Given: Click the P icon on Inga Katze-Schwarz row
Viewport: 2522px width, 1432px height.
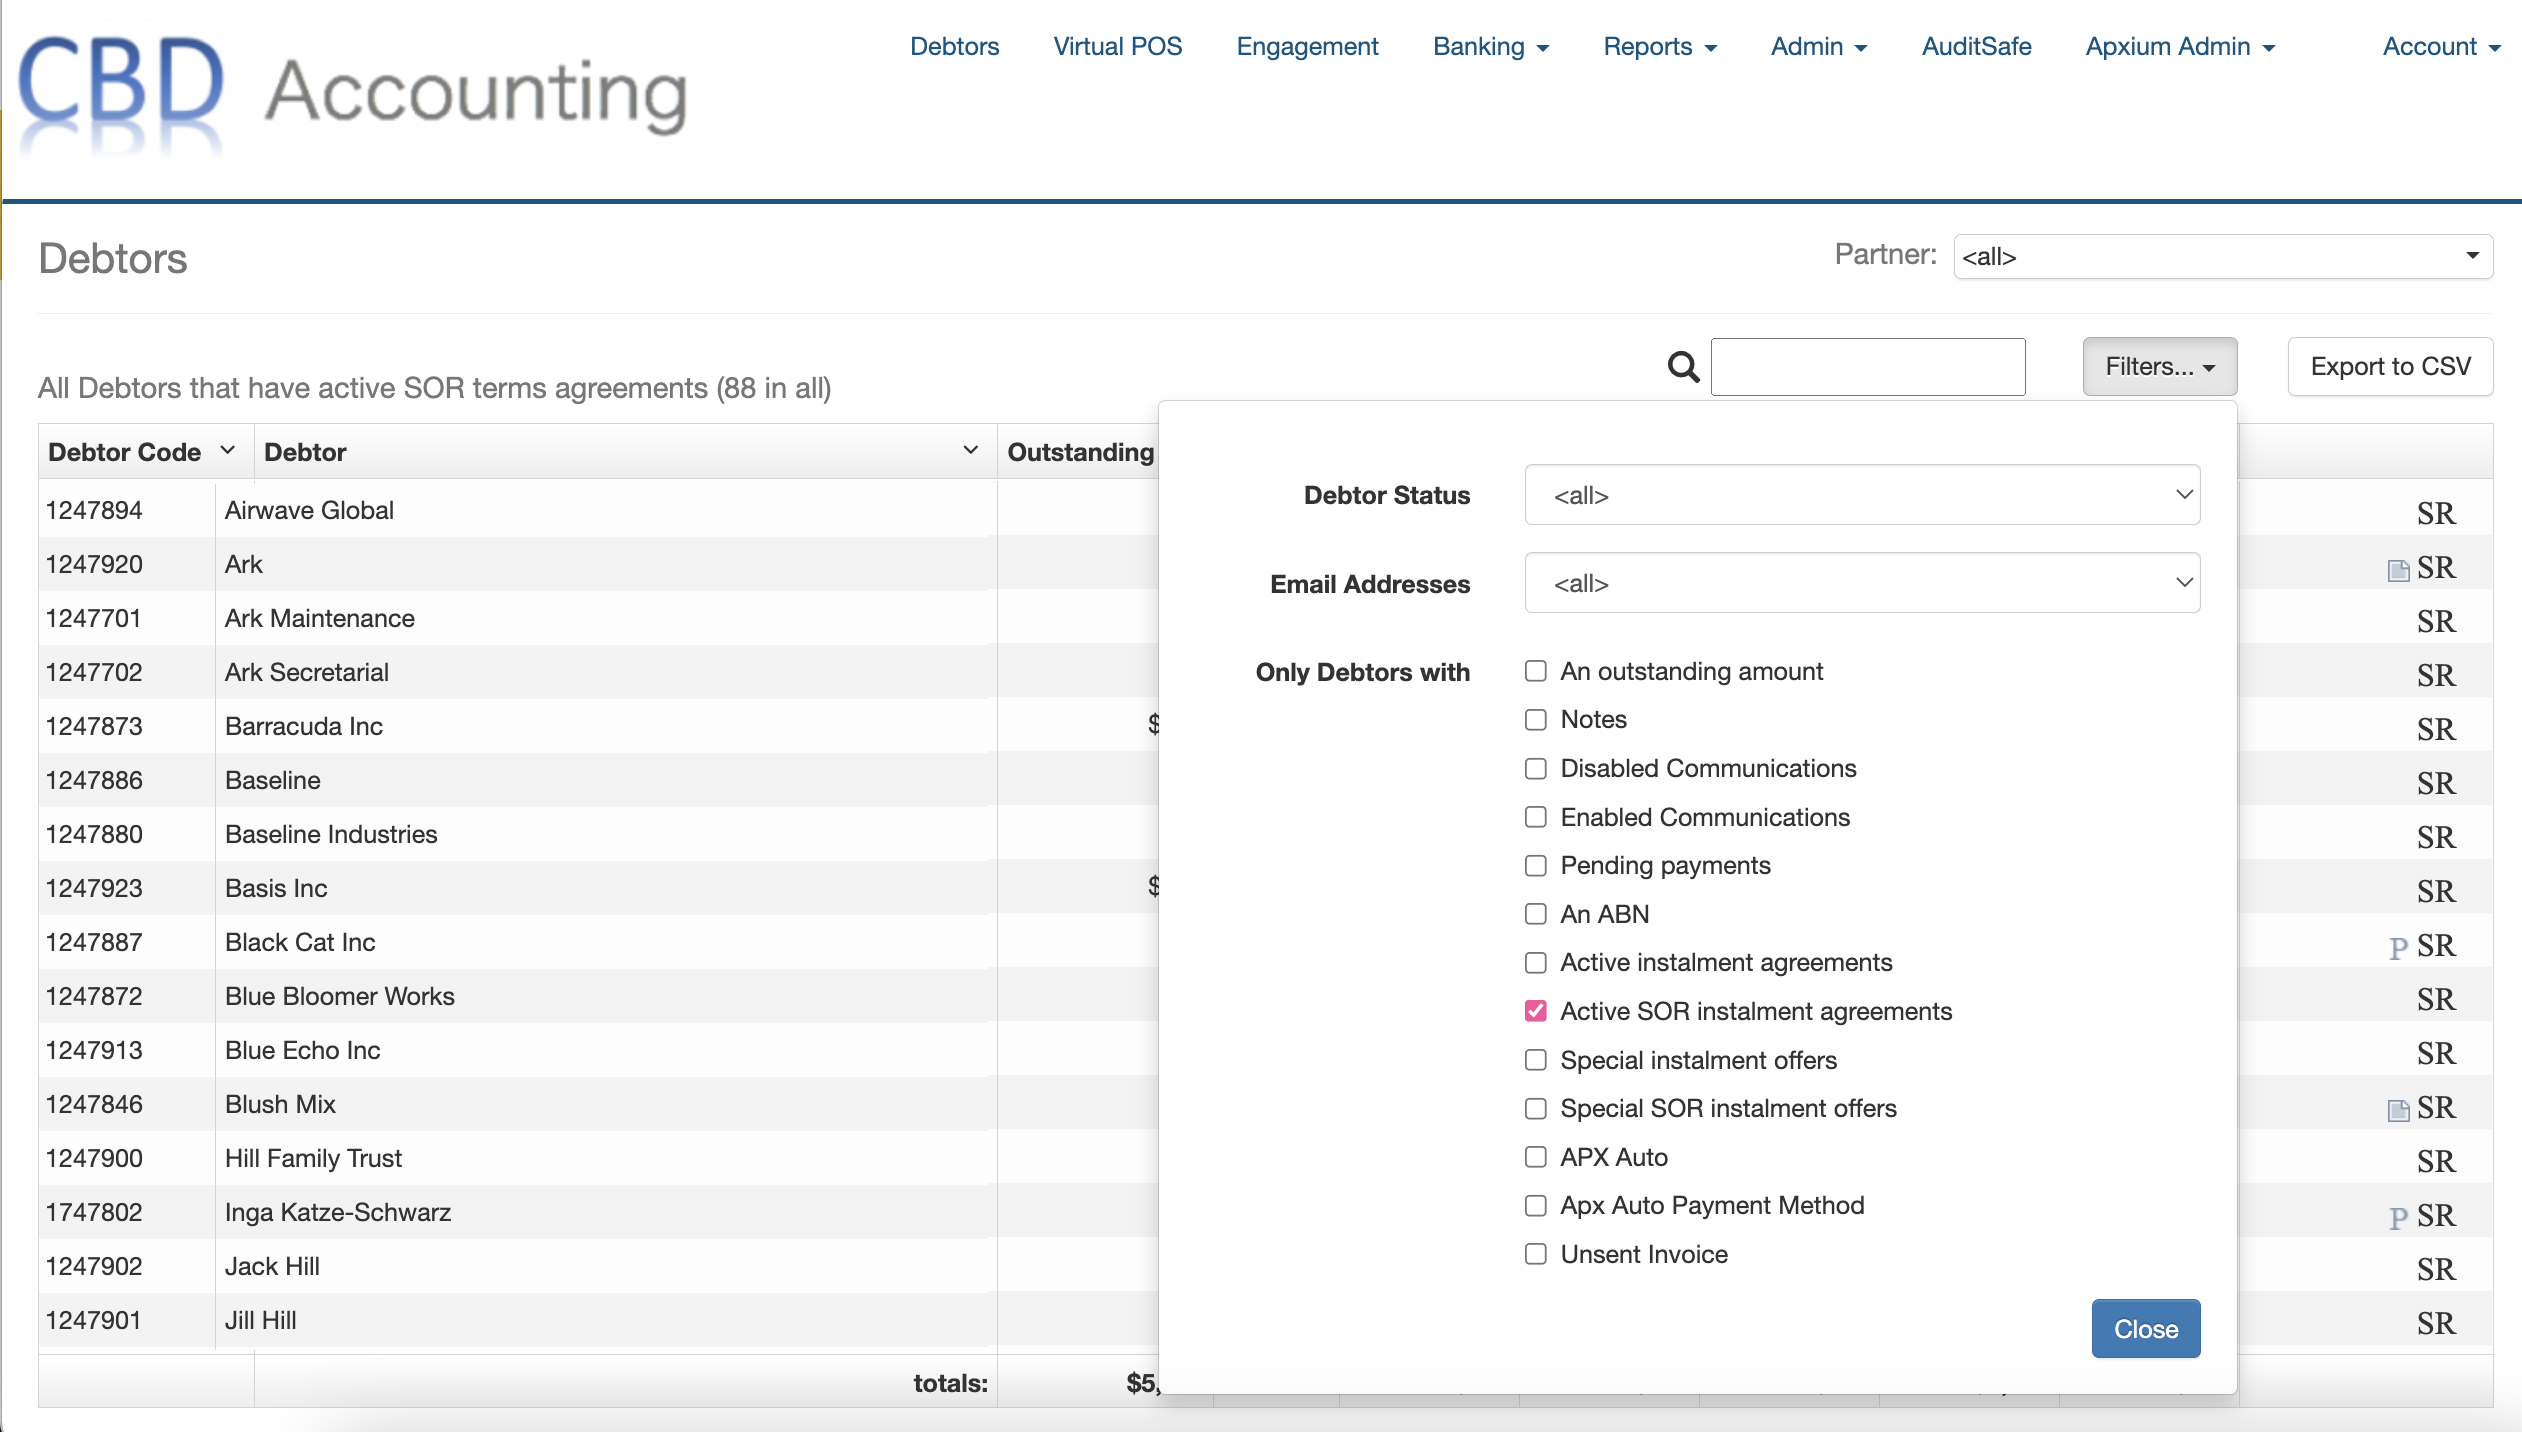Looking at the screenshot, I should pos(2398,1217).
